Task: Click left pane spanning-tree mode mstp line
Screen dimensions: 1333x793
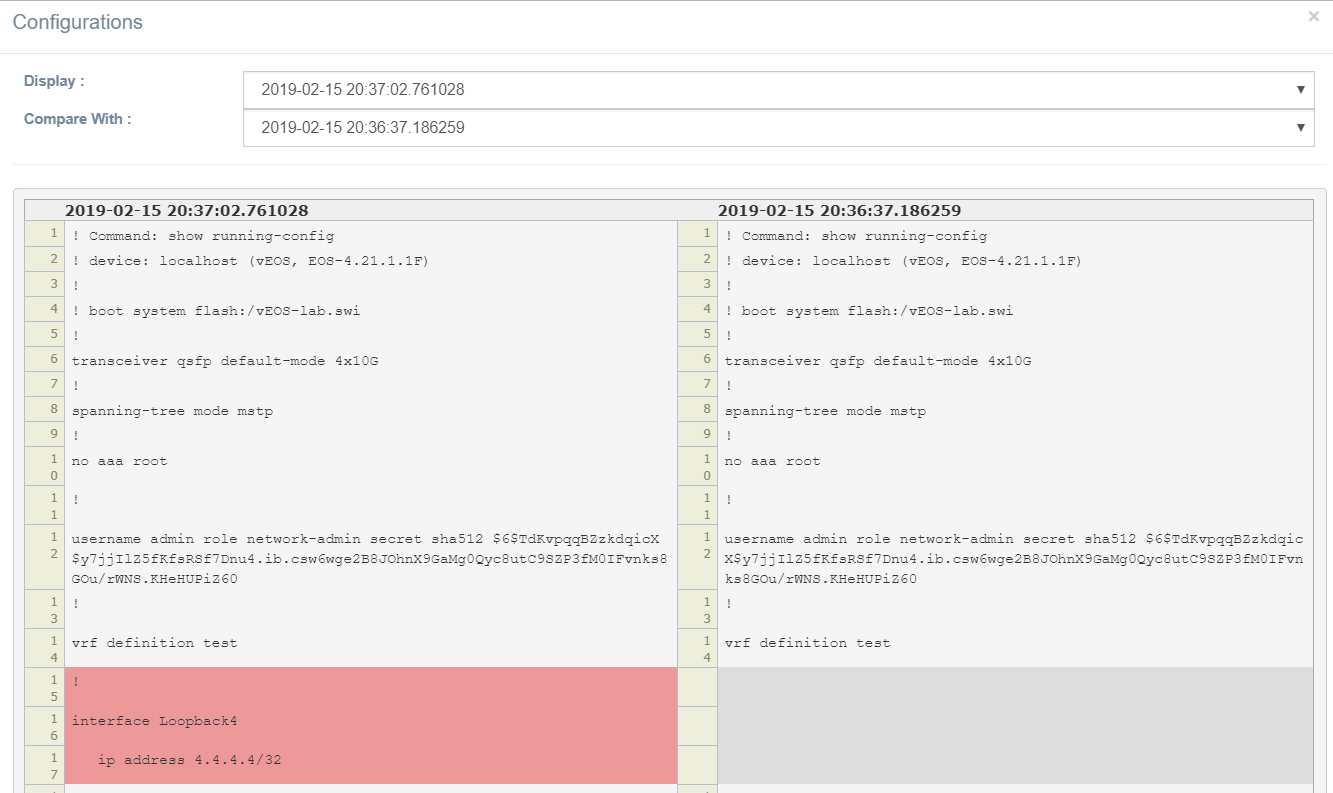Action: tap(172, 411)
